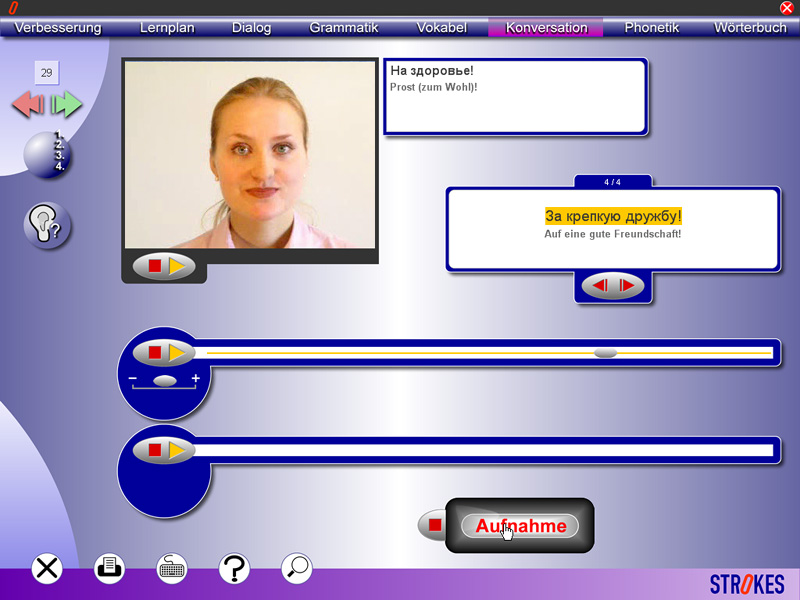Go back with the red previous-lesson arrow
The image size is (800, 600).
click(29, 104)
